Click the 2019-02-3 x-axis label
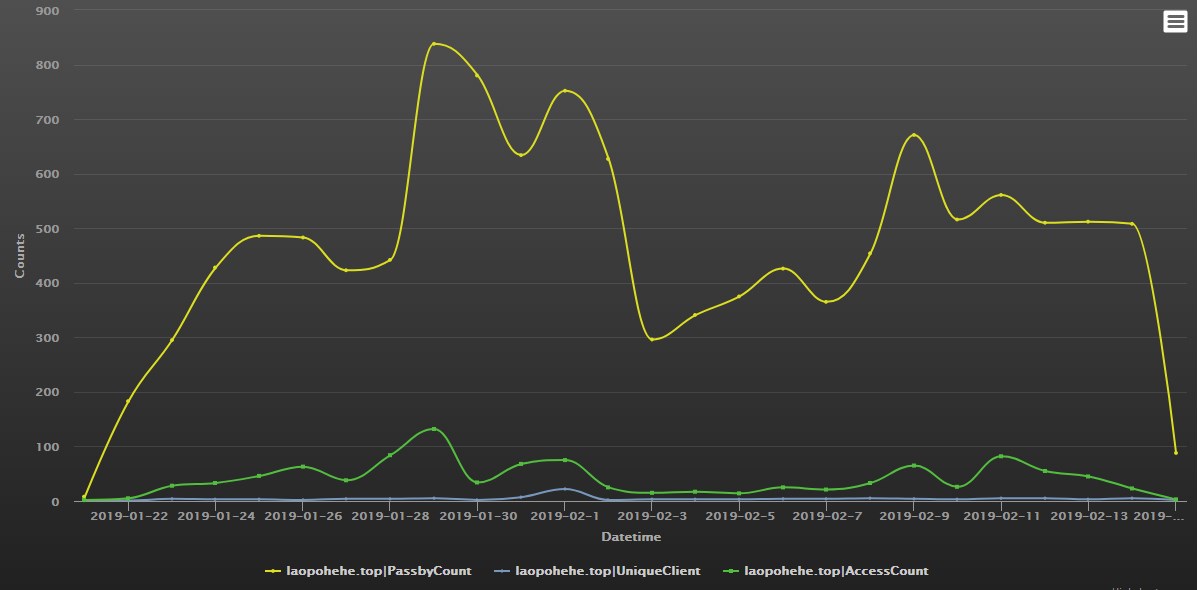Viewport: 1198px width, 590px height. (652, 516)
